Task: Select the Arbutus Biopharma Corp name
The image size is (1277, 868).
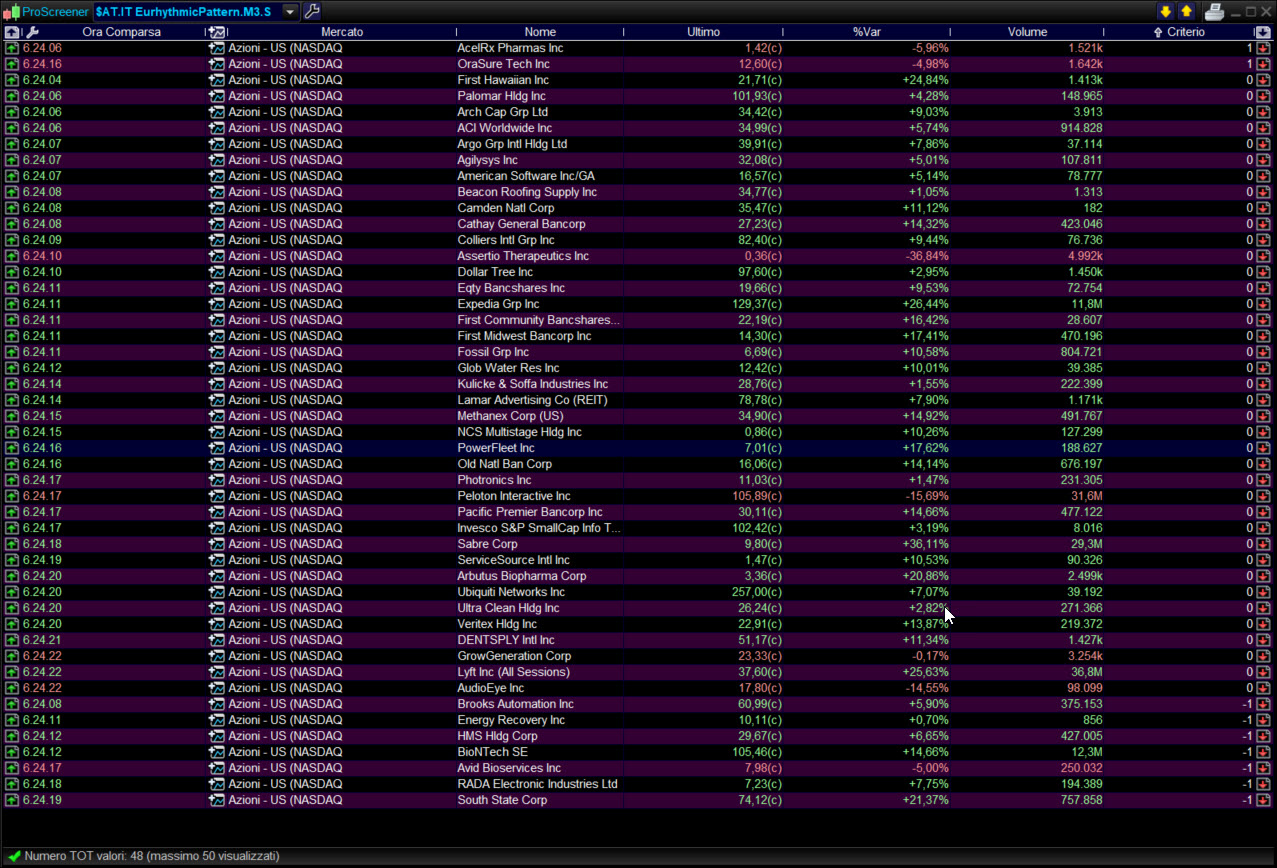Action: [x=522, y=576]
